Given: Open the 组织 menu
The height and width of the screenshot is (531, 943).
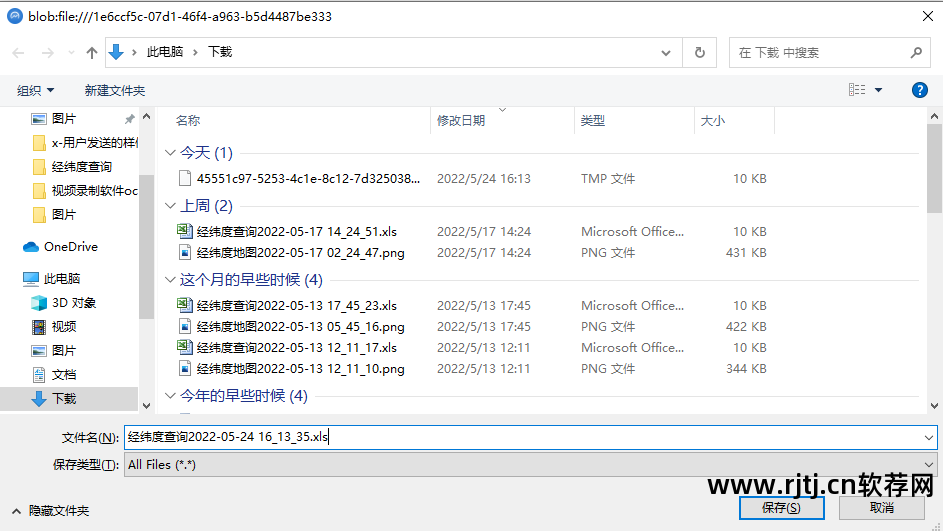Looking at the screenshot, I should click(x=35, y=90).
